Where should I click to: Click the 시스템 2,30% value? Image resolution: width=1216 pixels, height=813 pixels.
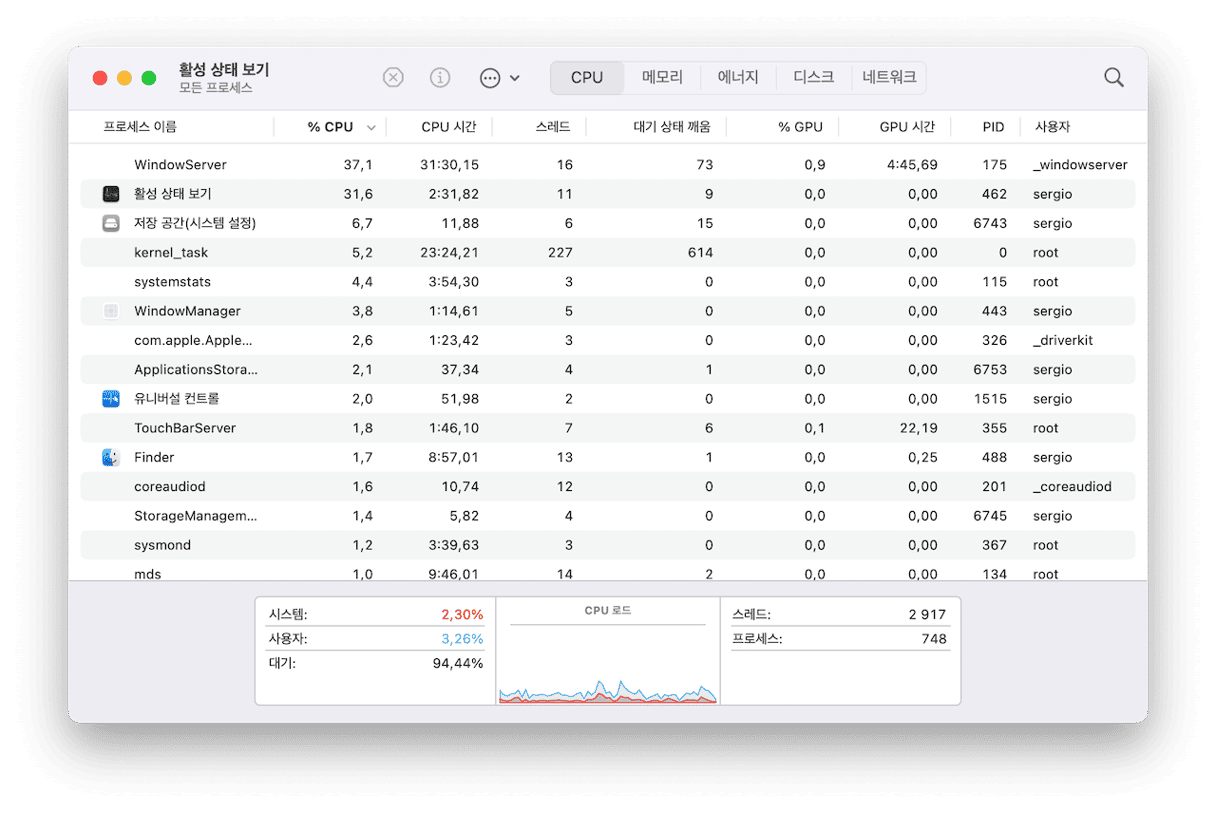462,614
